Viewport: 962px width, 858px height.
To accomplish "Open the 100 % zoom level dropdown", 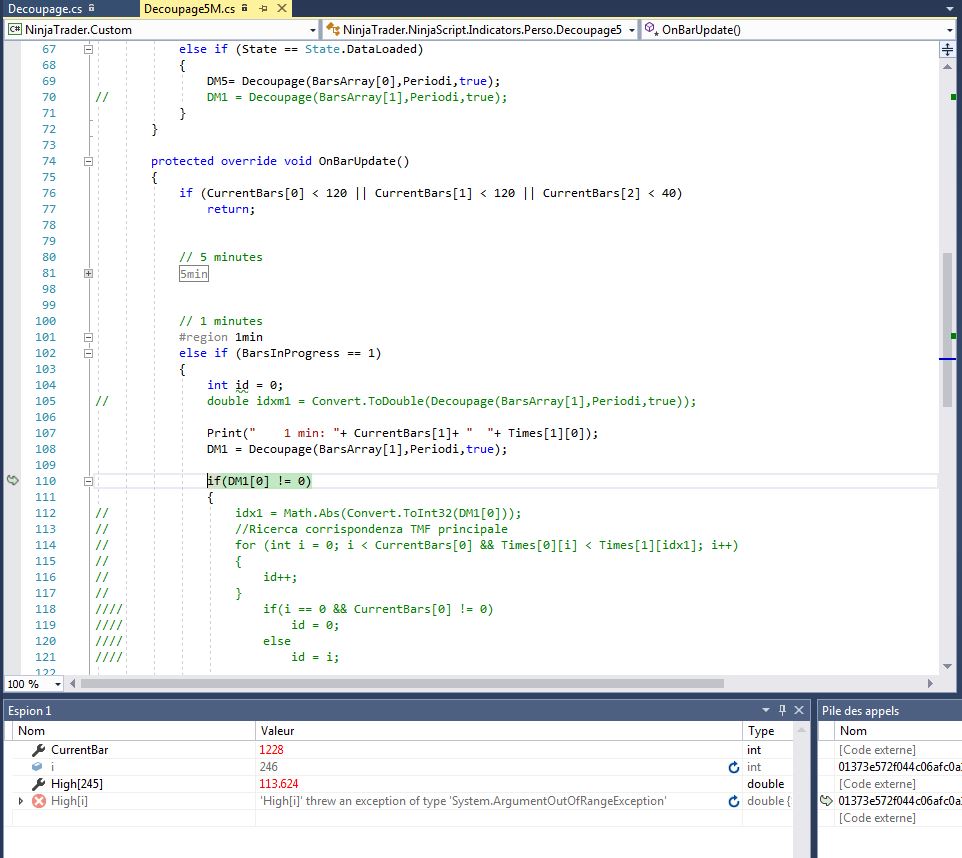I will [x=57, y=684].
